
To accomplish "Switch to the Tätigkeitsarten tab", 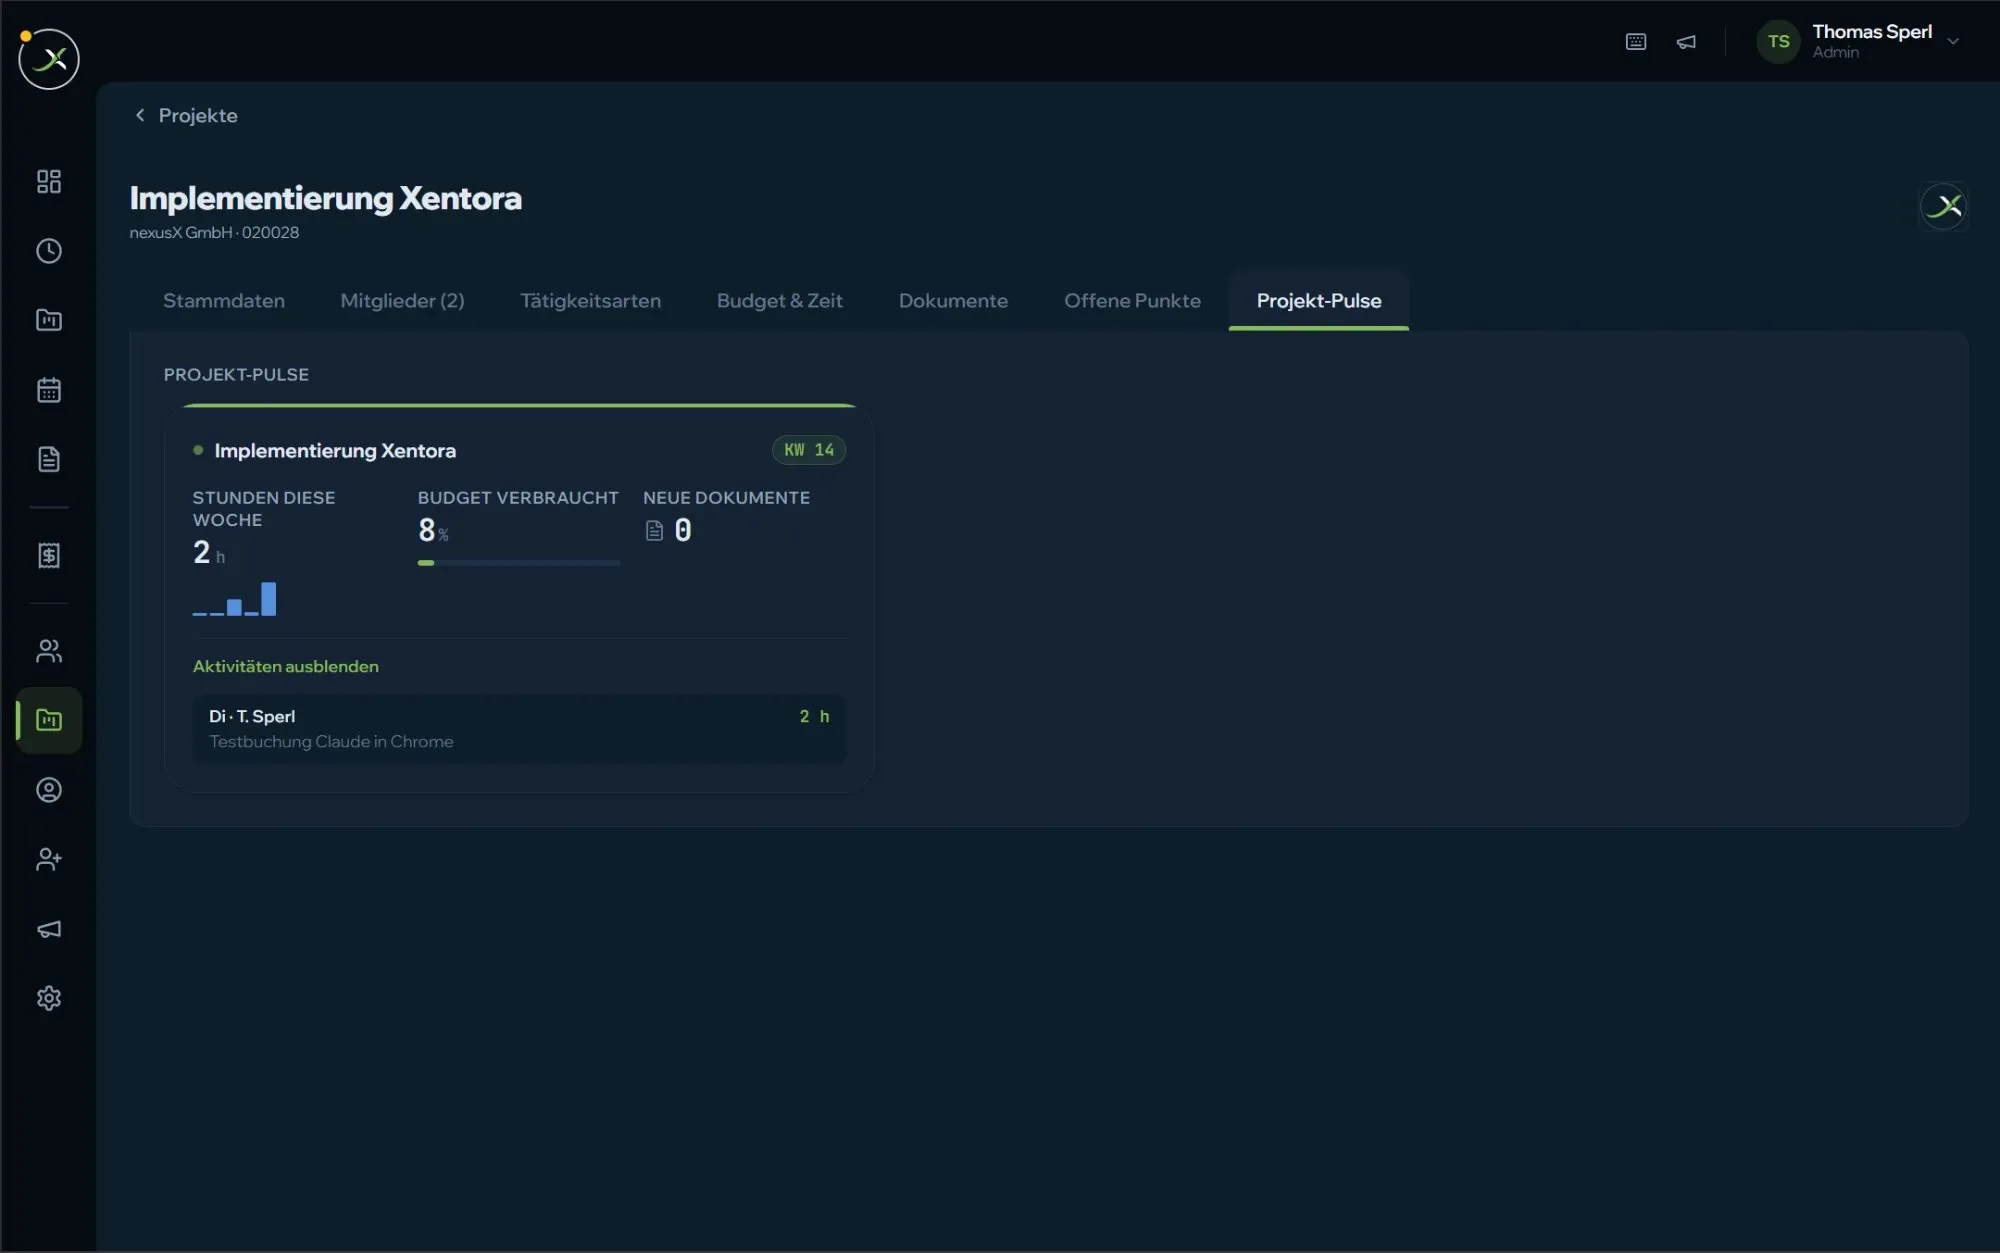I will (590, 301).
